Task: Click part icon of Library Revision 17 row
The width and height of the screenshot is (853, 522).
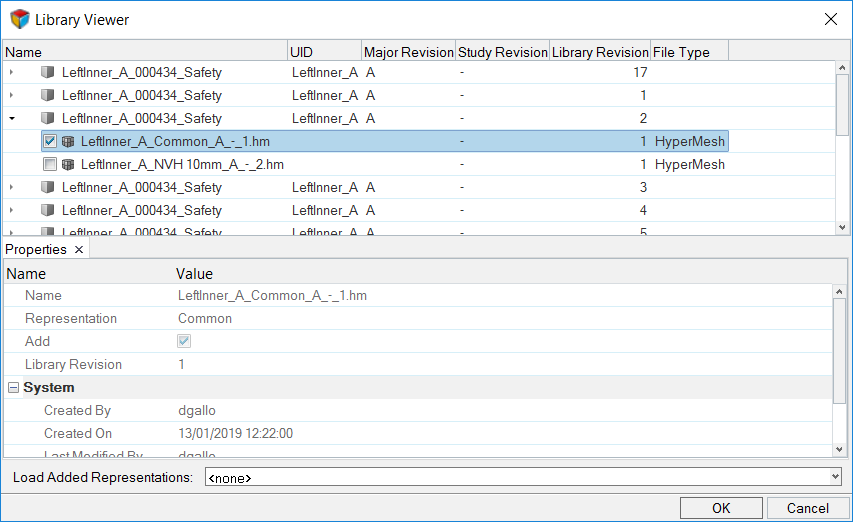Action: [48, 72]
